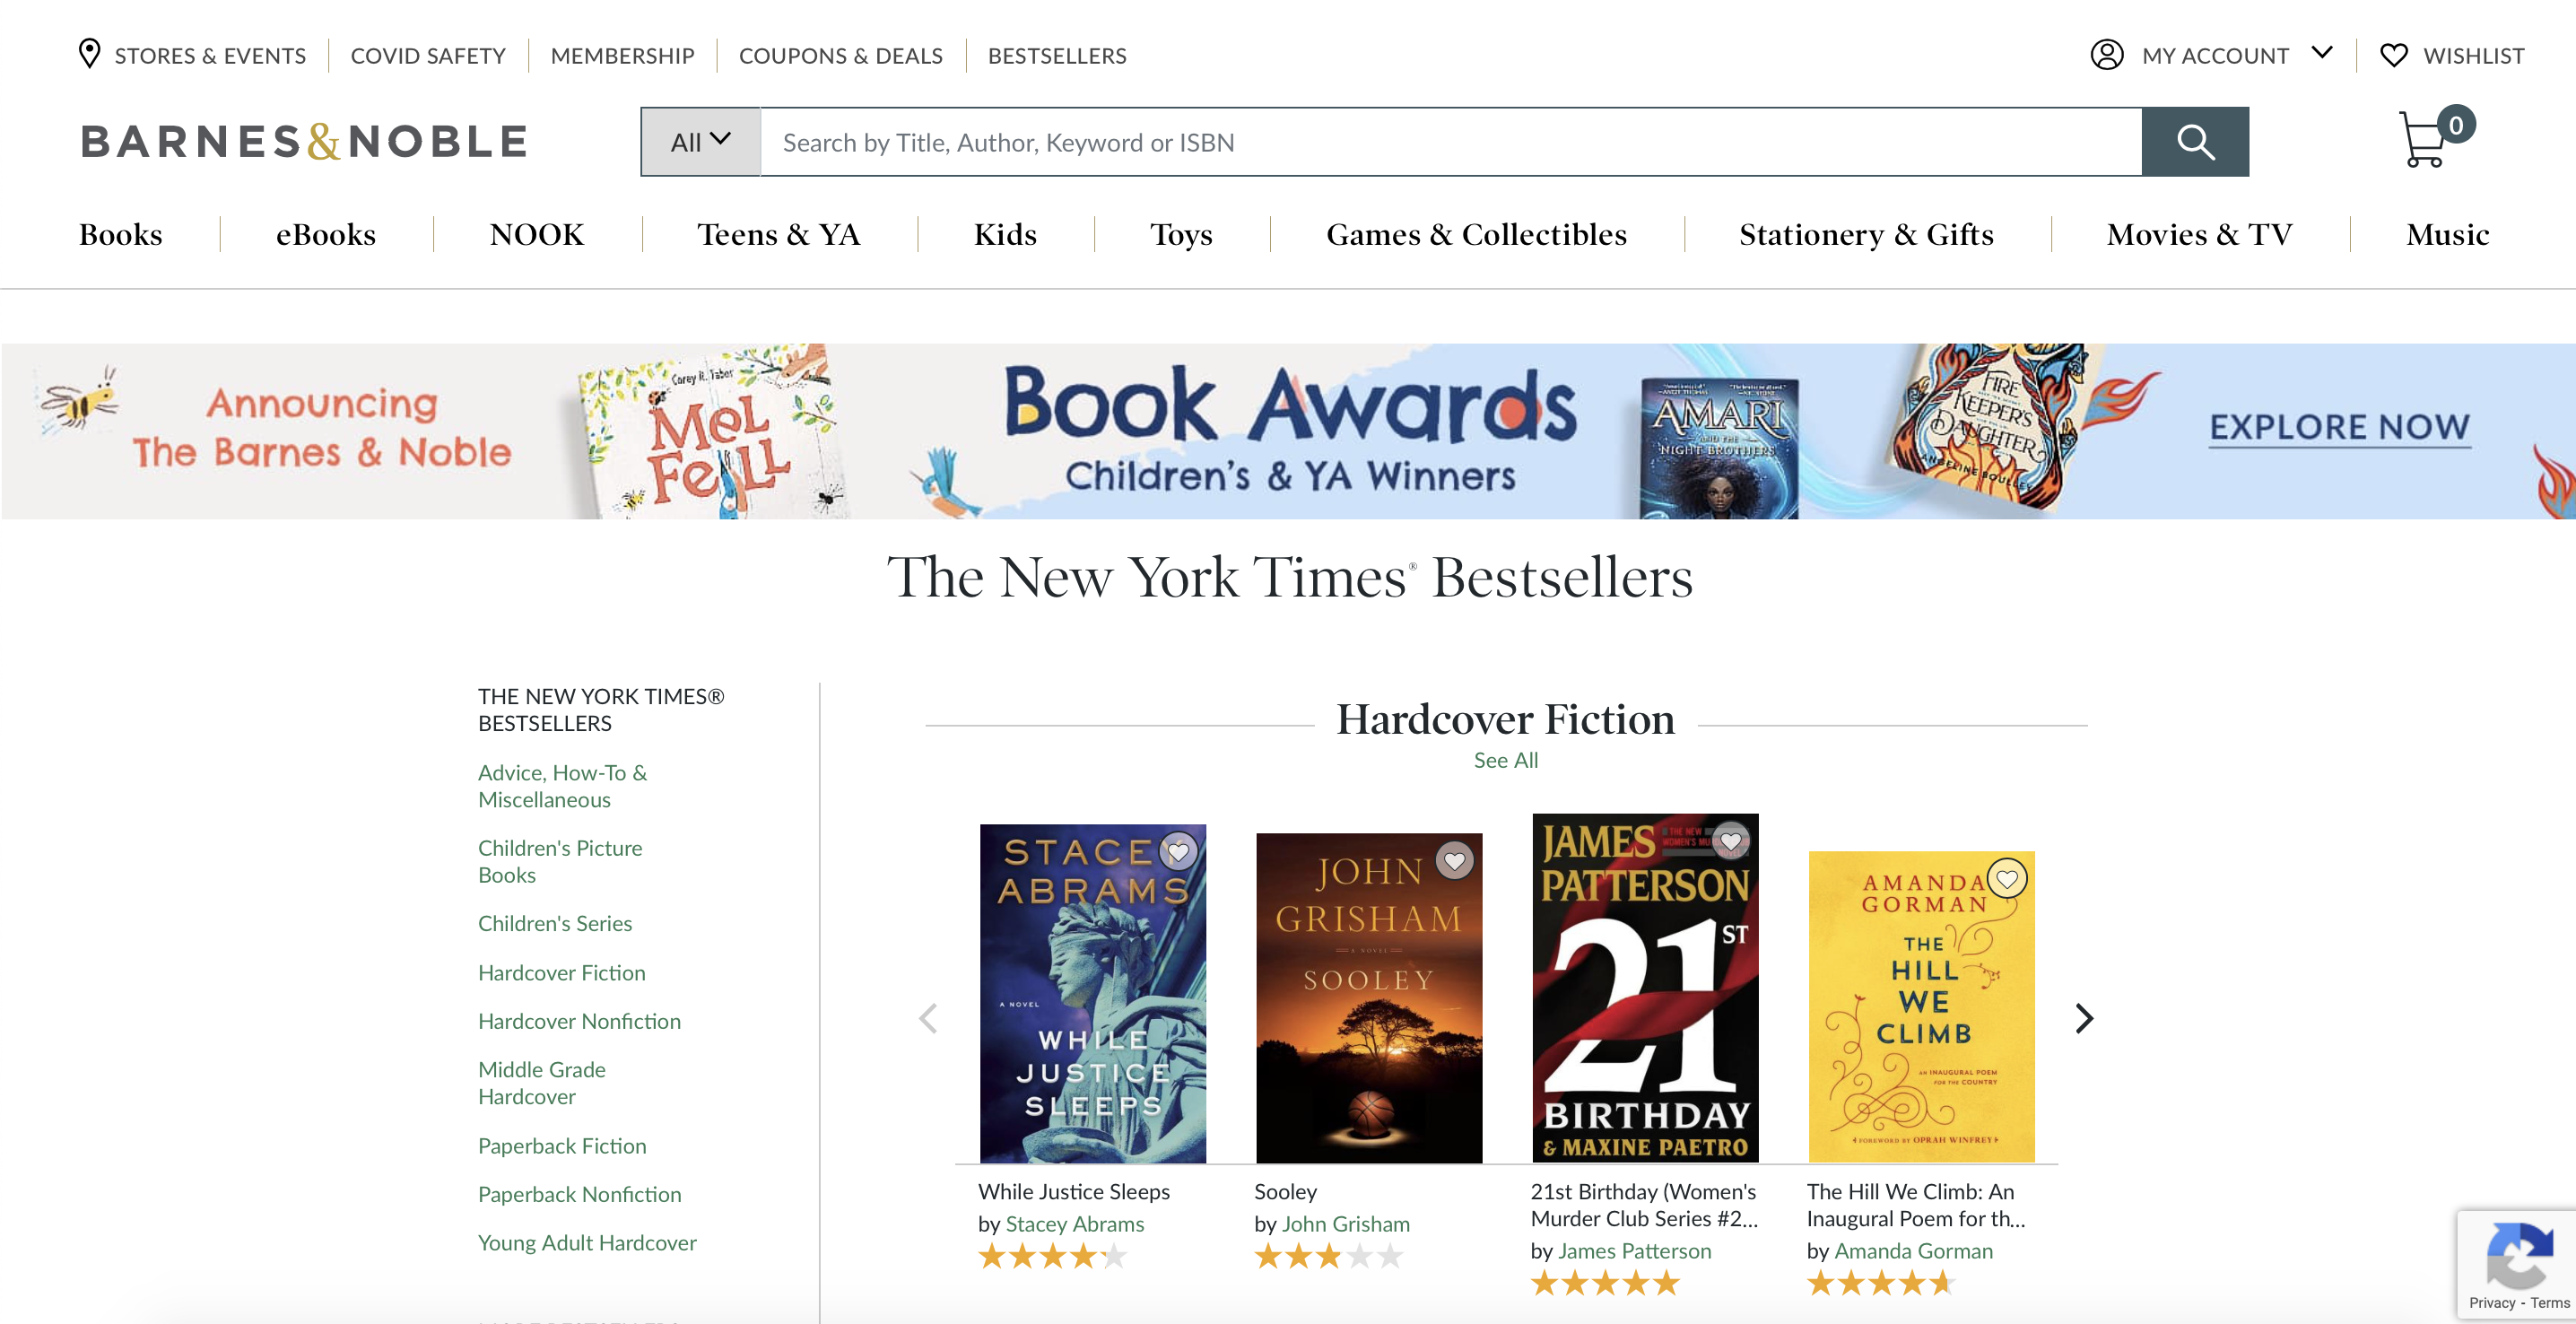Open Paperback Fiction sidebar link
Screen dimensions: 2576x1324
click(x=562, y=1146)
